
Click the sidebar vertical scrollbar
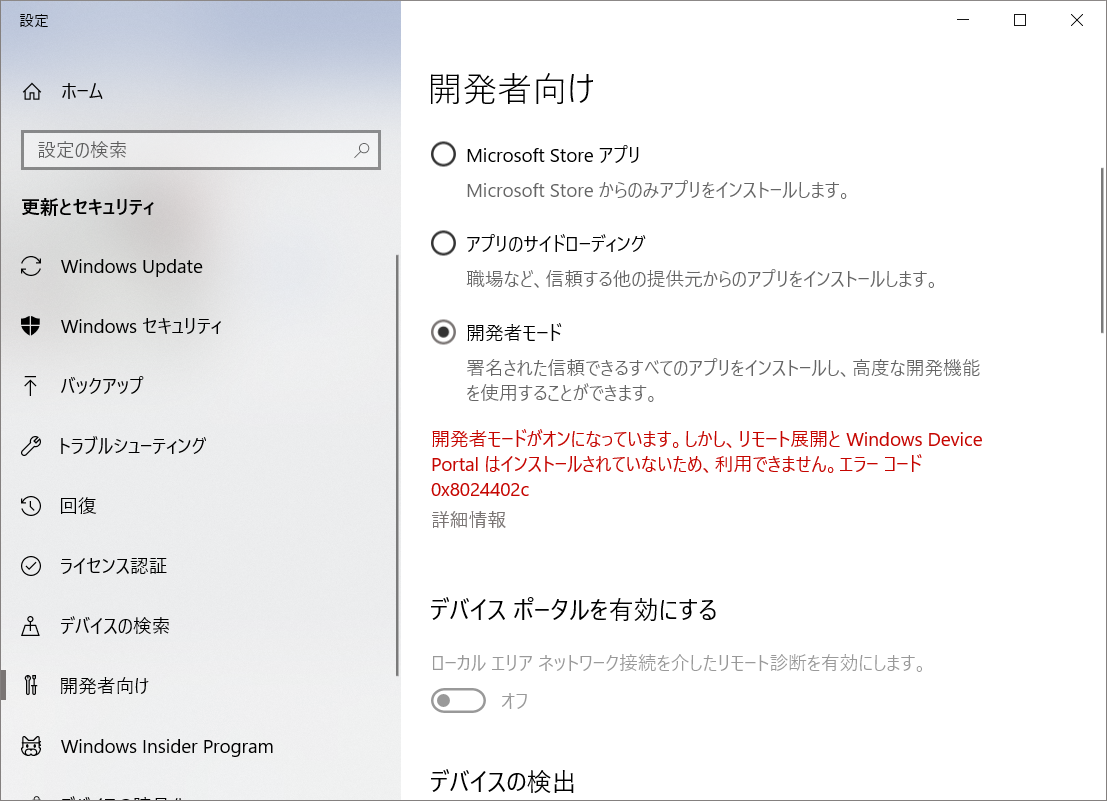[x=397, y=466]
